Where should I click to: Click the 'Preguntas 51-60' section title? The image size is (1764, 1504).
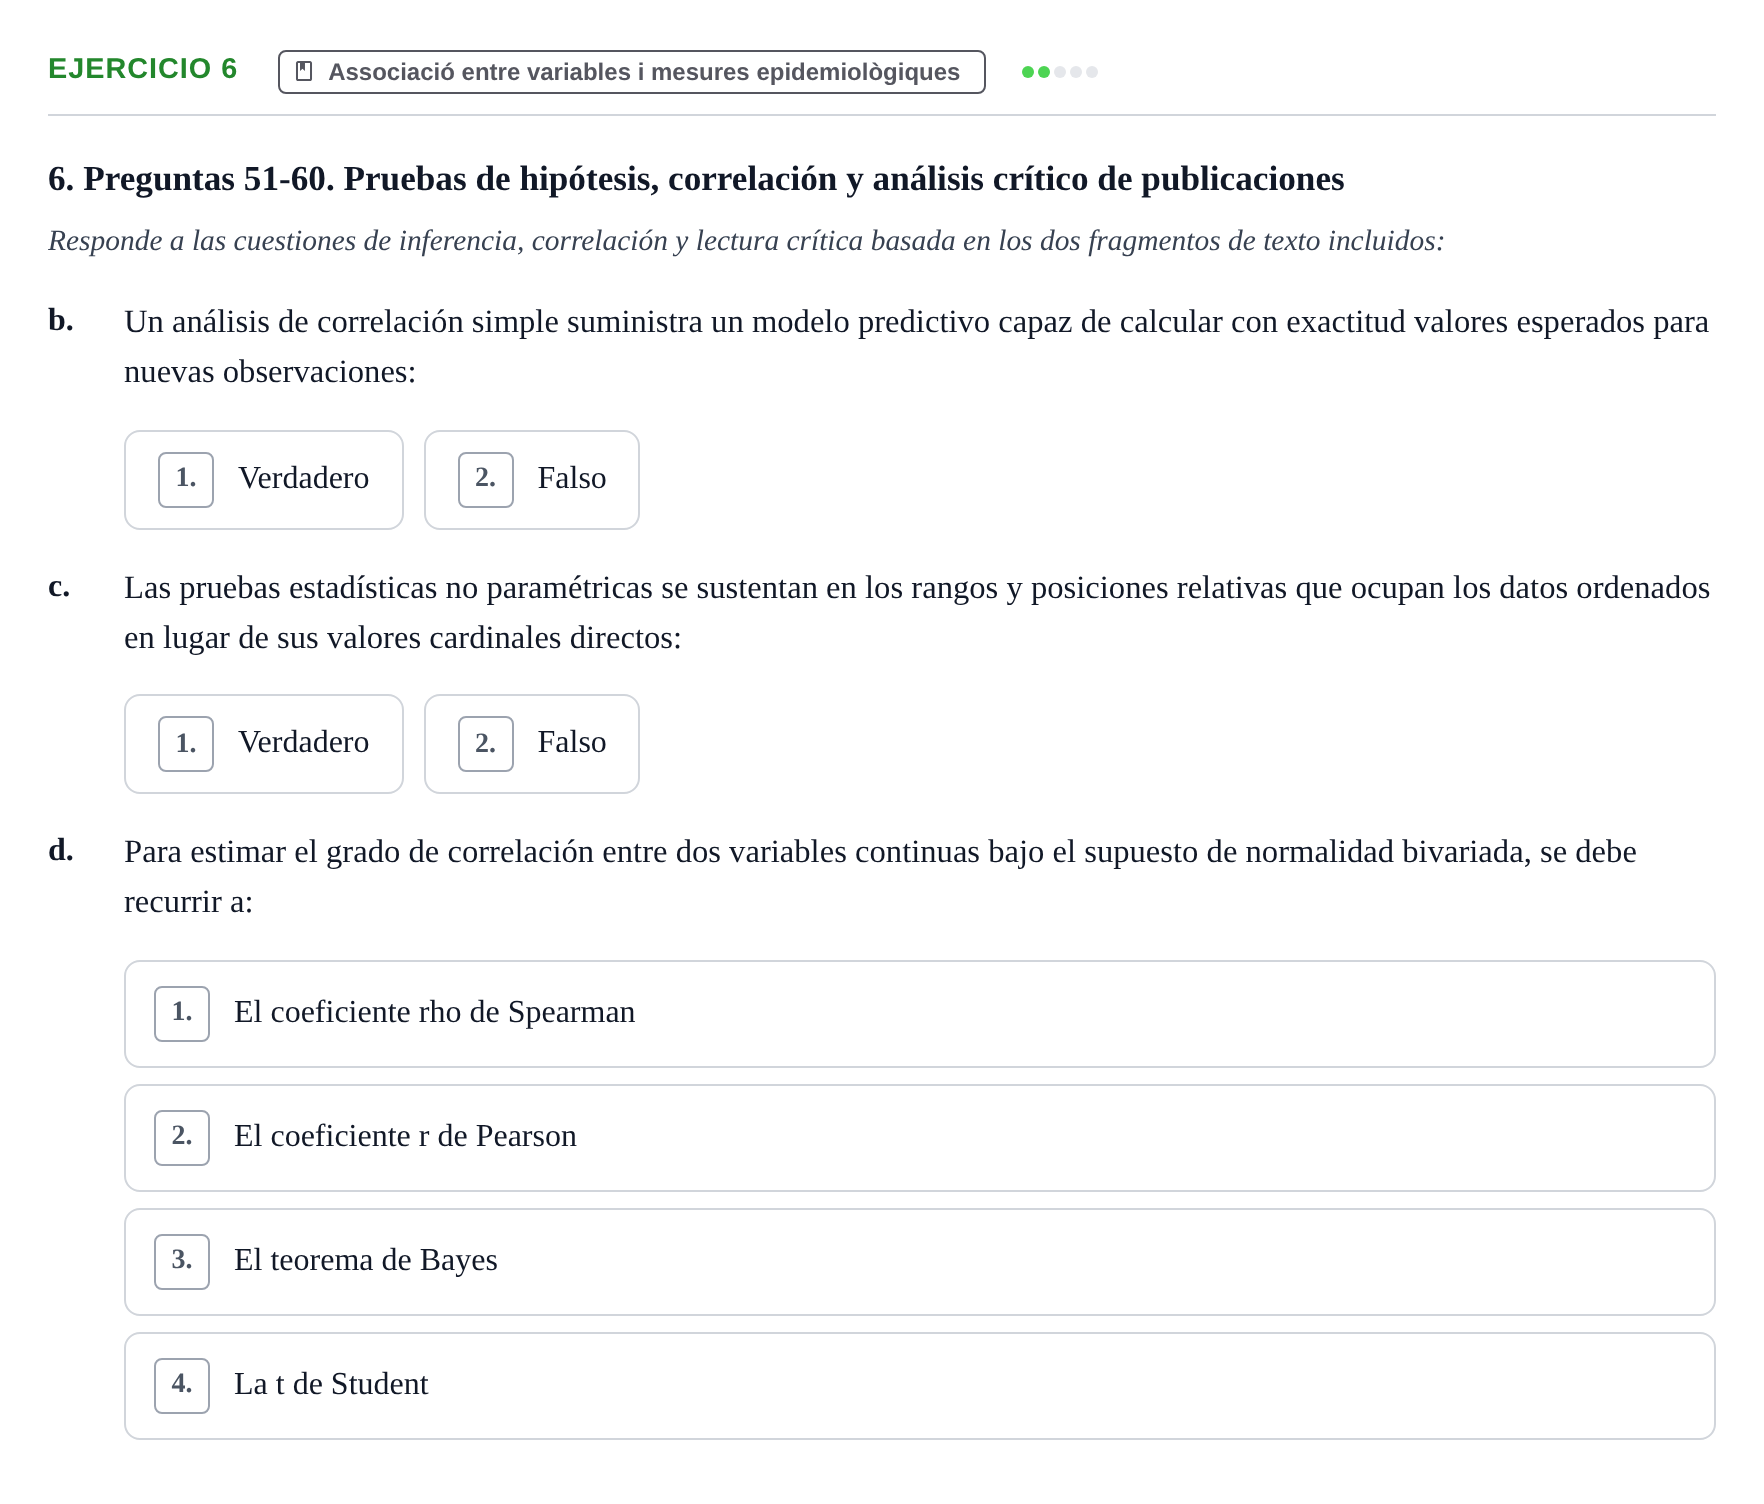point(696,179)
